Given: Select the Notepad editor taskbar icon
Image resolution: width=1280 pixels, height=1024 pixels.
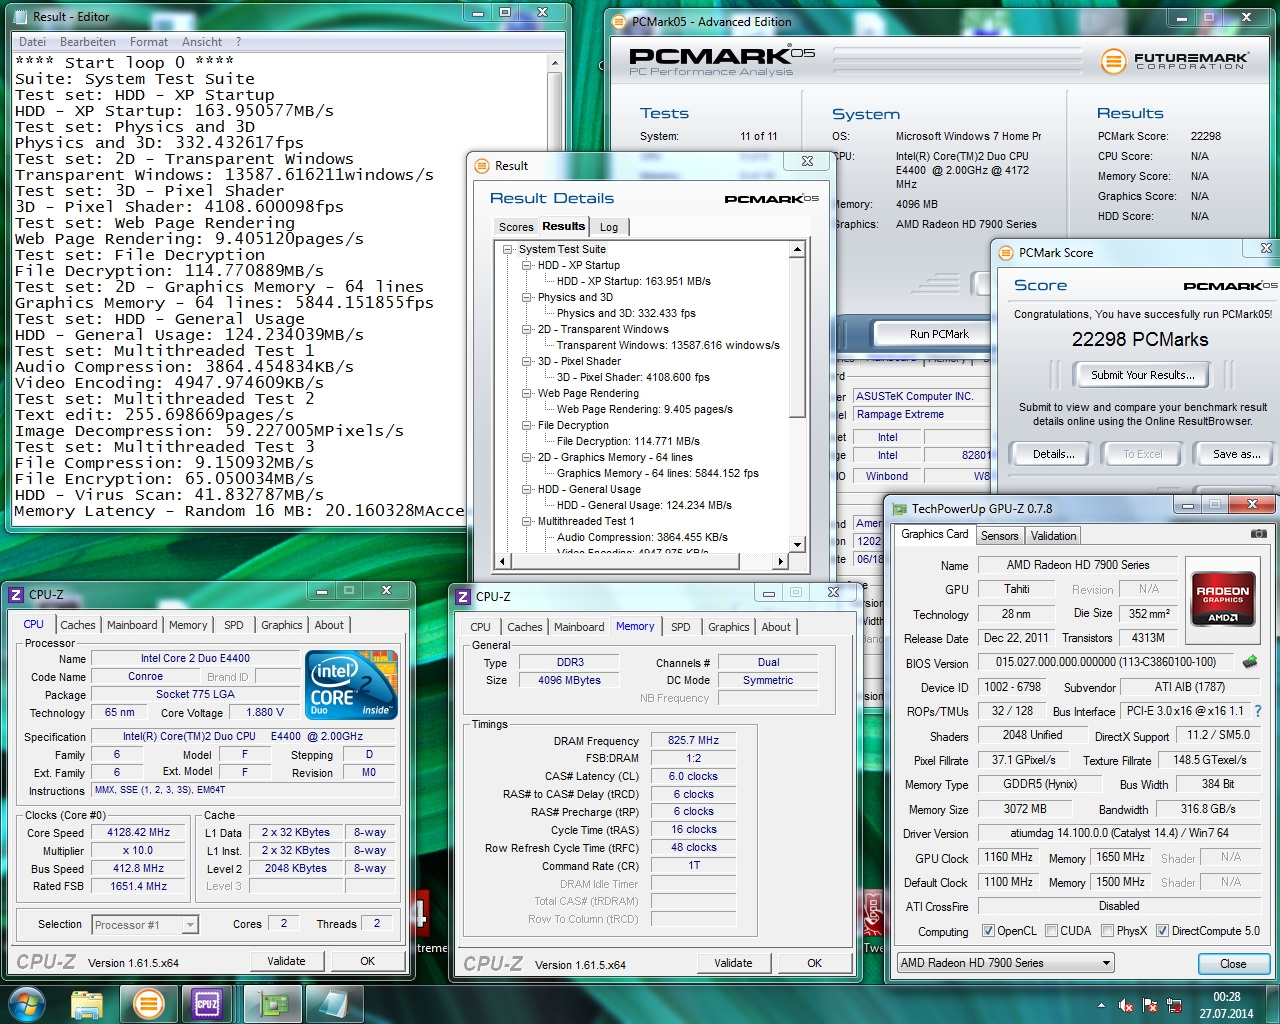Looking at the screenshot, I should pos(333,1003).
